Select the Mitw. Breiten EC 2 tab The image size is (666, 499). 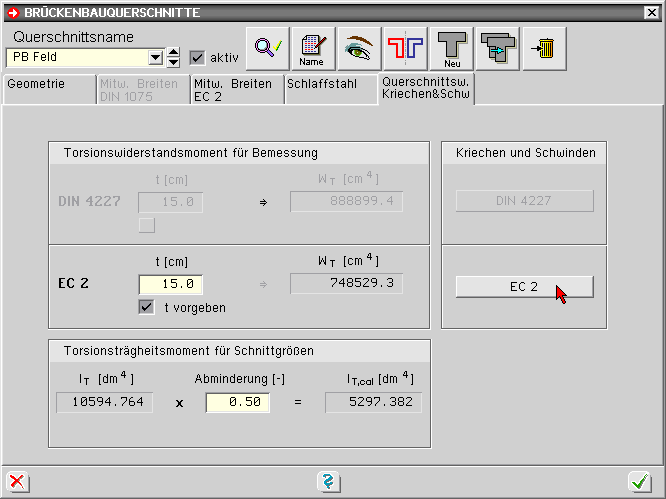click(x=236, y=89)
